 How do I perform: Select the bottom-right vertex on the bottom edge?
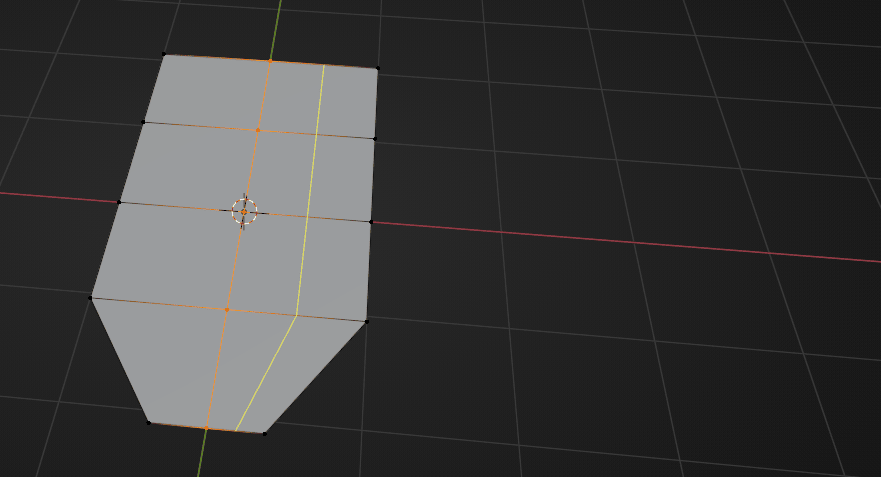264,433
